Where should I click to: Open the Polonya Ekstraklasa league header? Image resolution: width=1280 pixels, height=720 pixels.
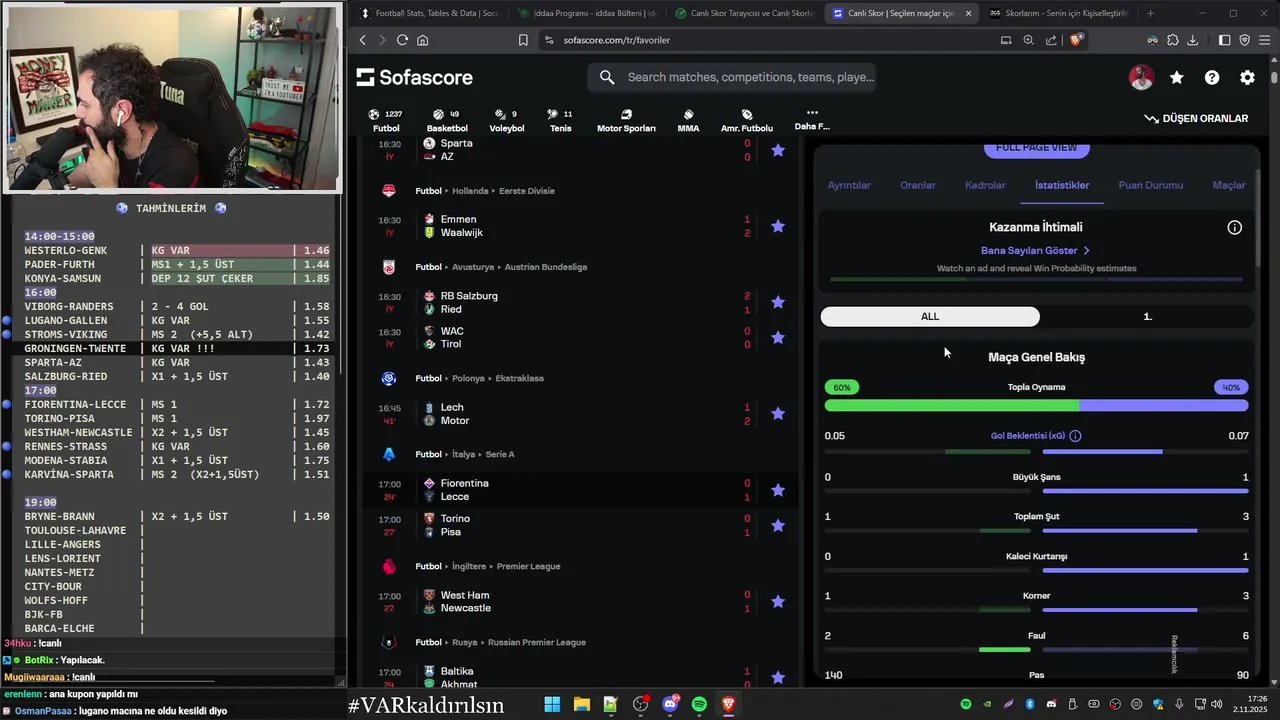point(479,379)
